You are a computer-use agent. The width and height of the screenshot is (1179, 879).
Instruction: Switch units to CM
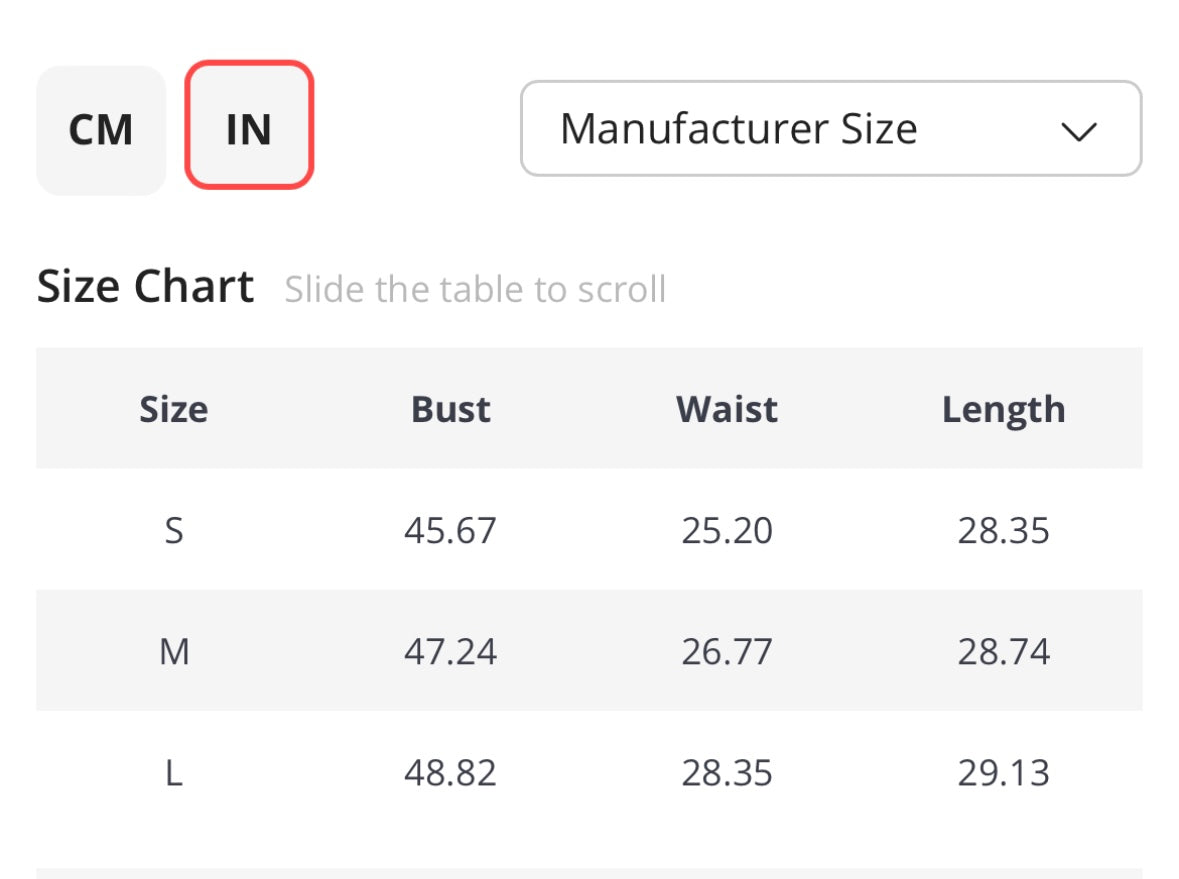[101, 130]
